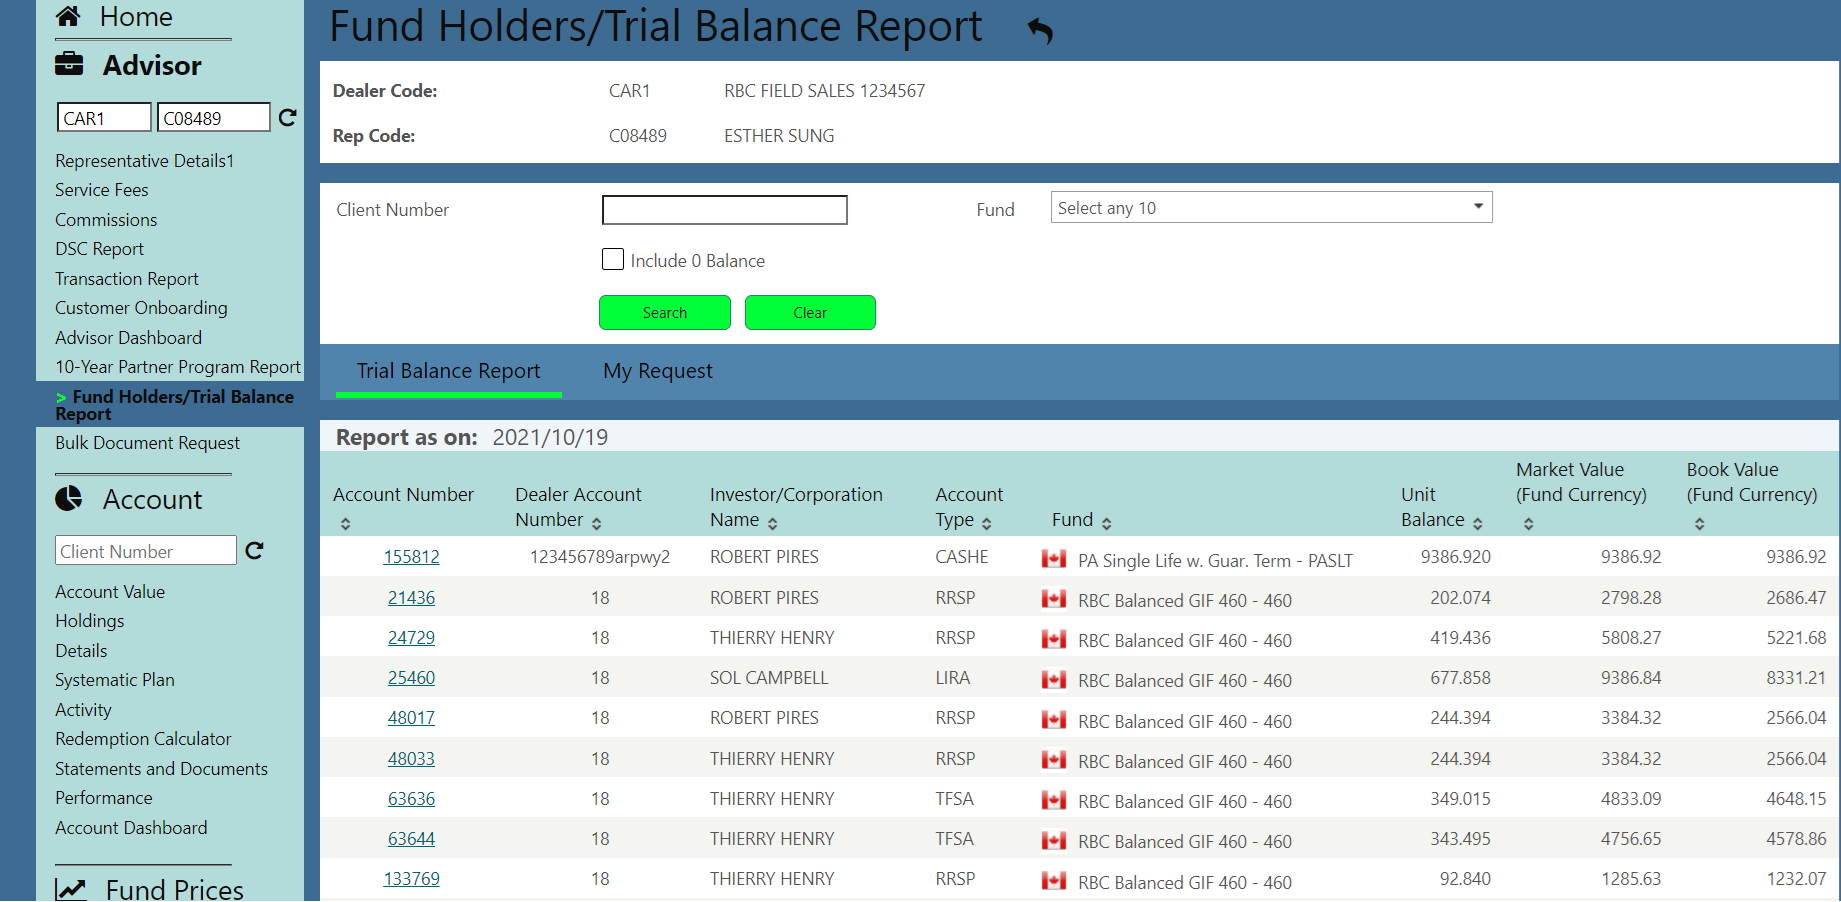Click the Advisor briefcase icon
This screenshot has height=902, width=1841.
(69, 64)
